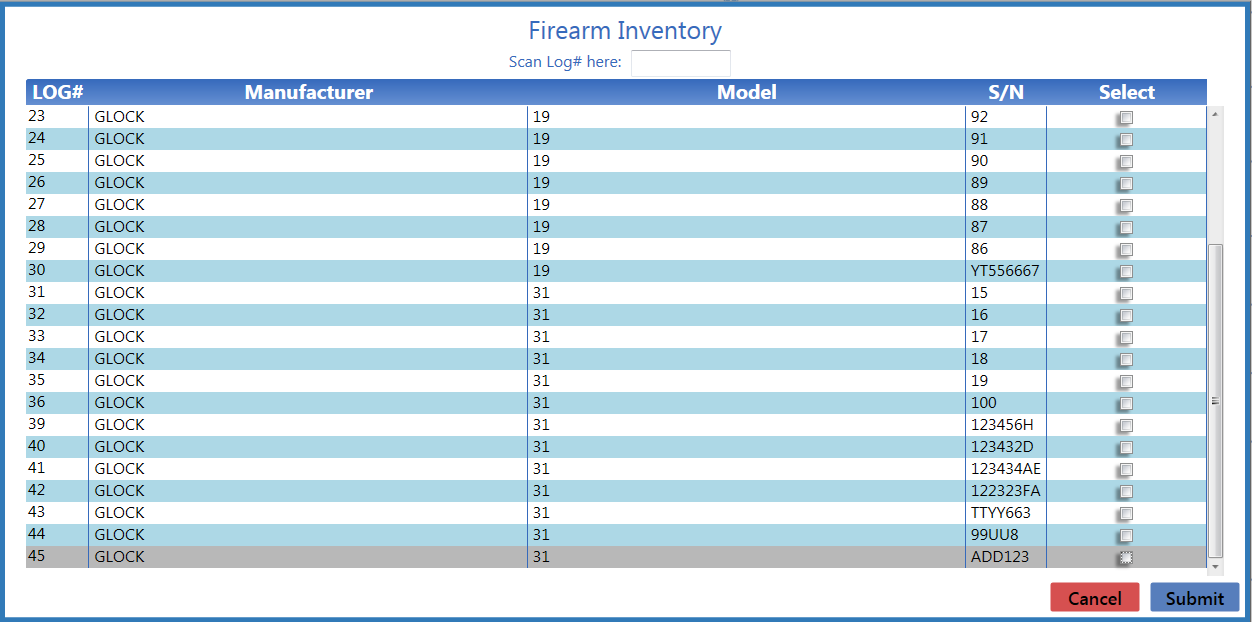Click serial number 123432D

pyautogui.click(x=1002, y=447)
